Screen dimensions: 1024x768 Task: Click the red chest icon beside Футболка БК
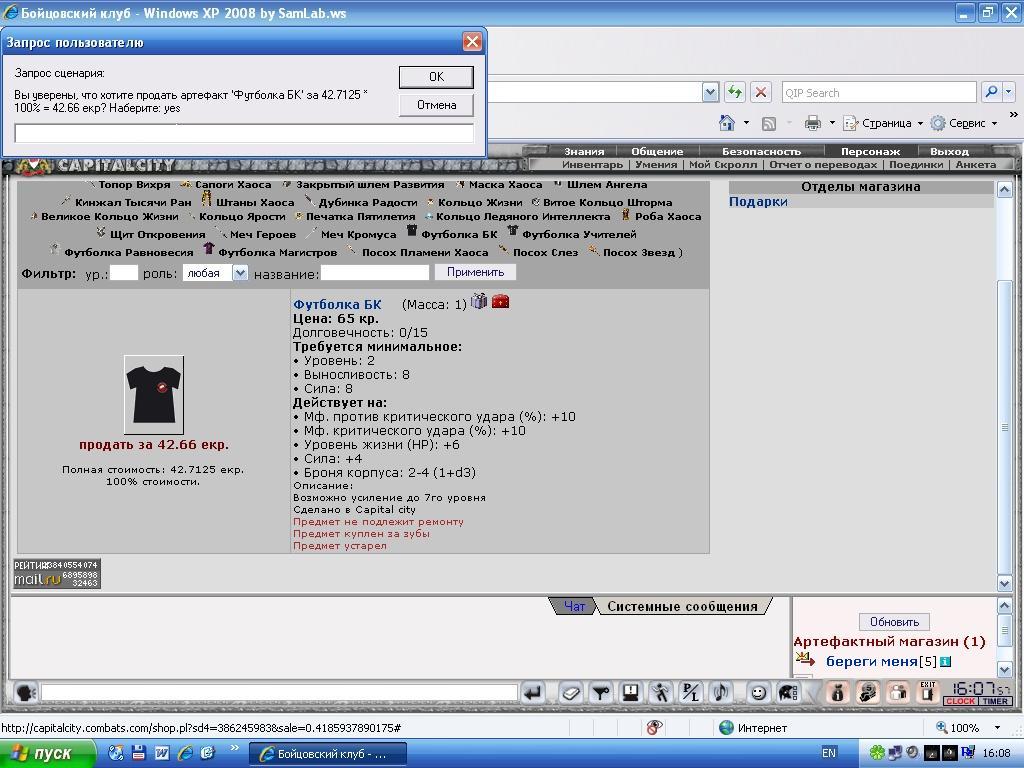click(500, 302)
